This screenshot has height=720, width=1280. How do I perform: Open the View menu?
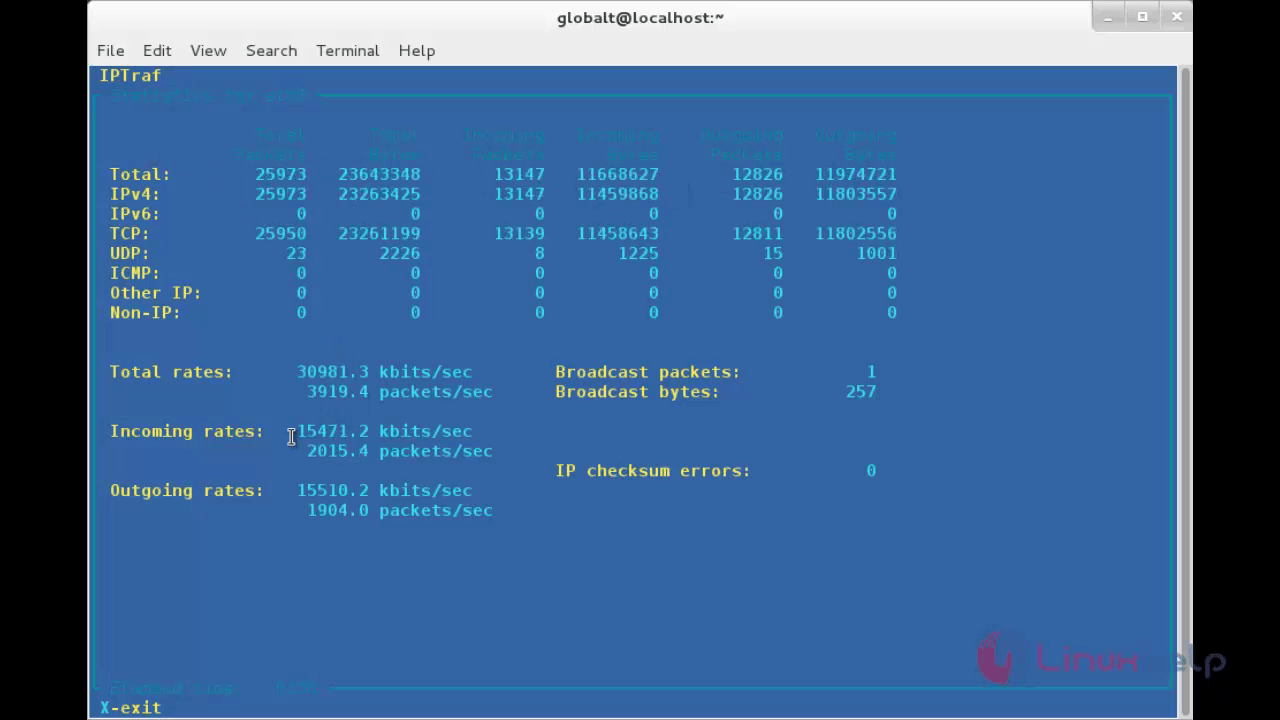coord(208,50)
